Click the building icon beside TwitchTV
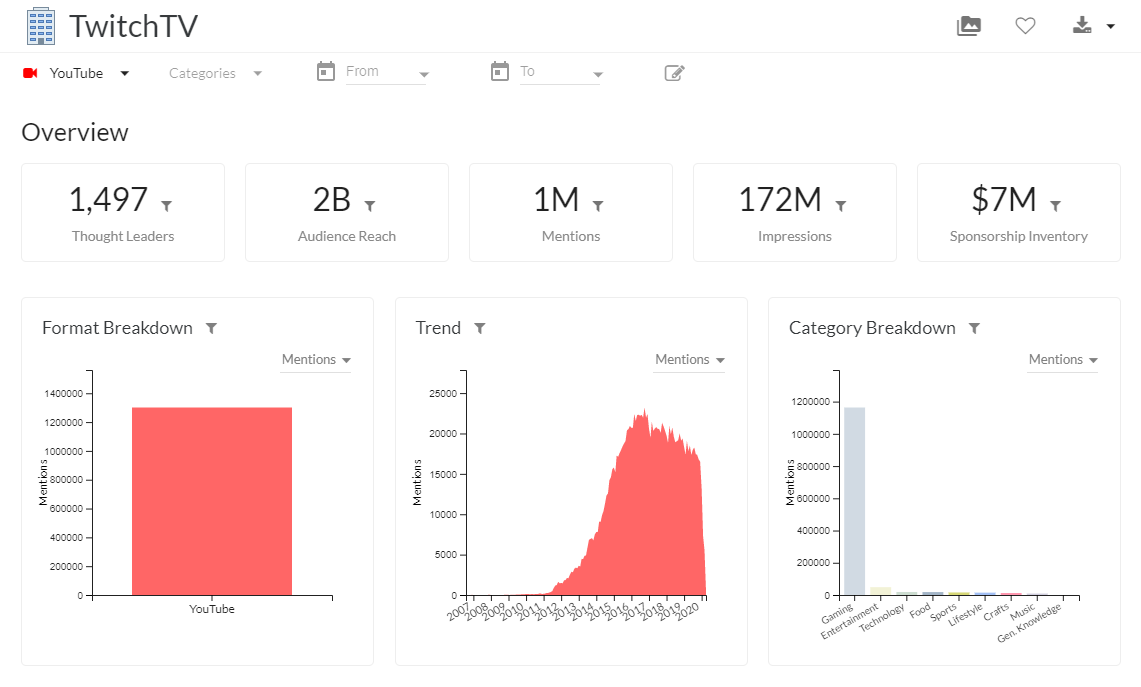Viewport: 1141px width, 687px height. click(41, 26)
